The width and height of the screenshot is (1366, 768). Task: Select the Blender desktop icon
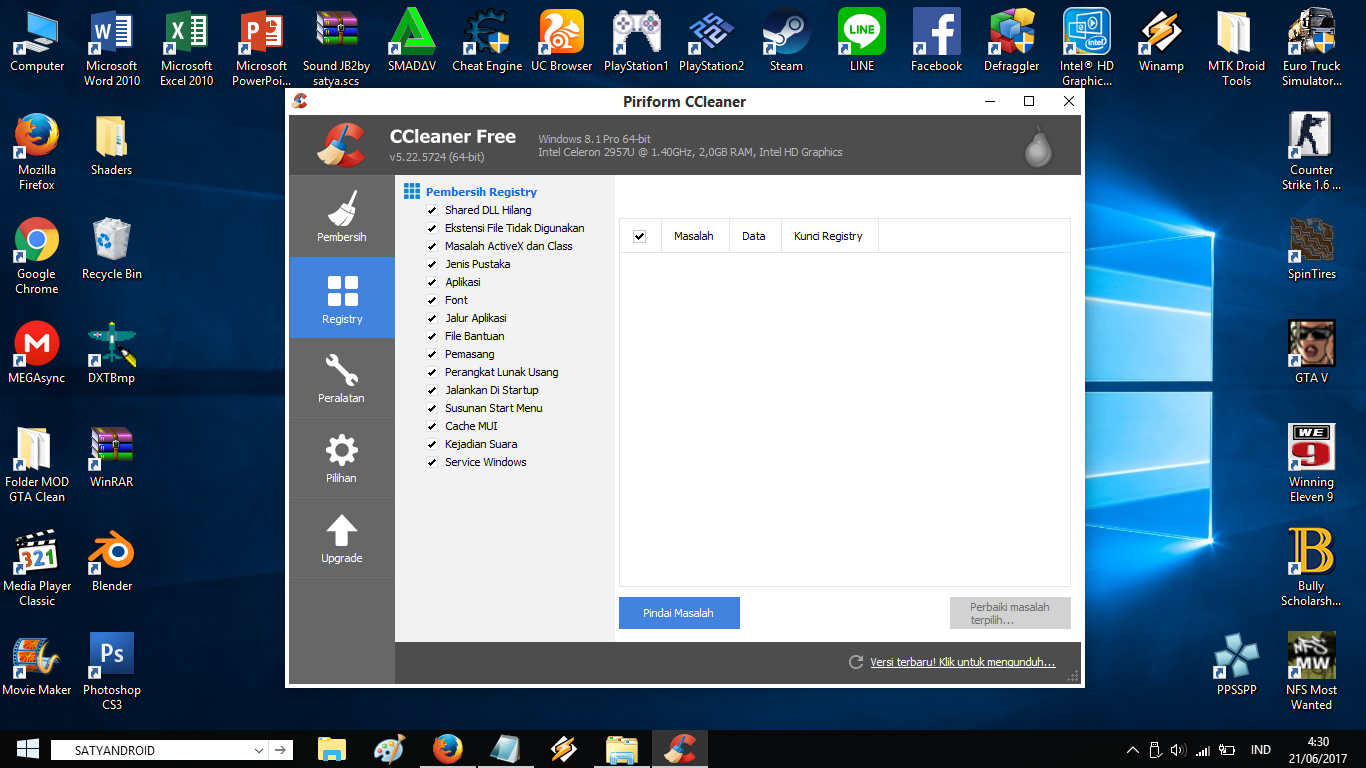[112, 562]
